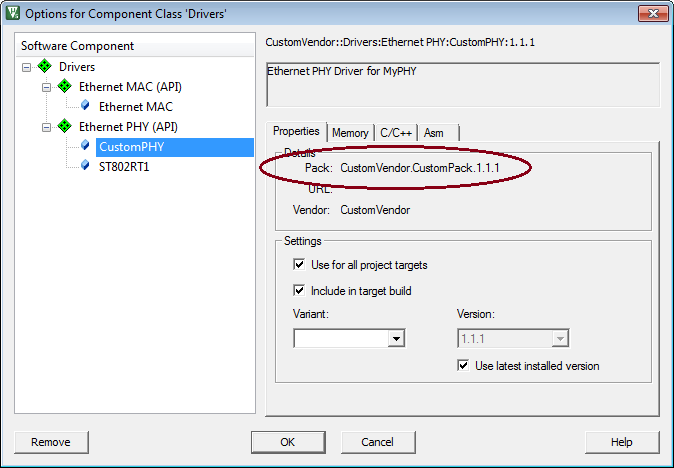
Task: Switch to the Memory tab
Action: point(350,133)
